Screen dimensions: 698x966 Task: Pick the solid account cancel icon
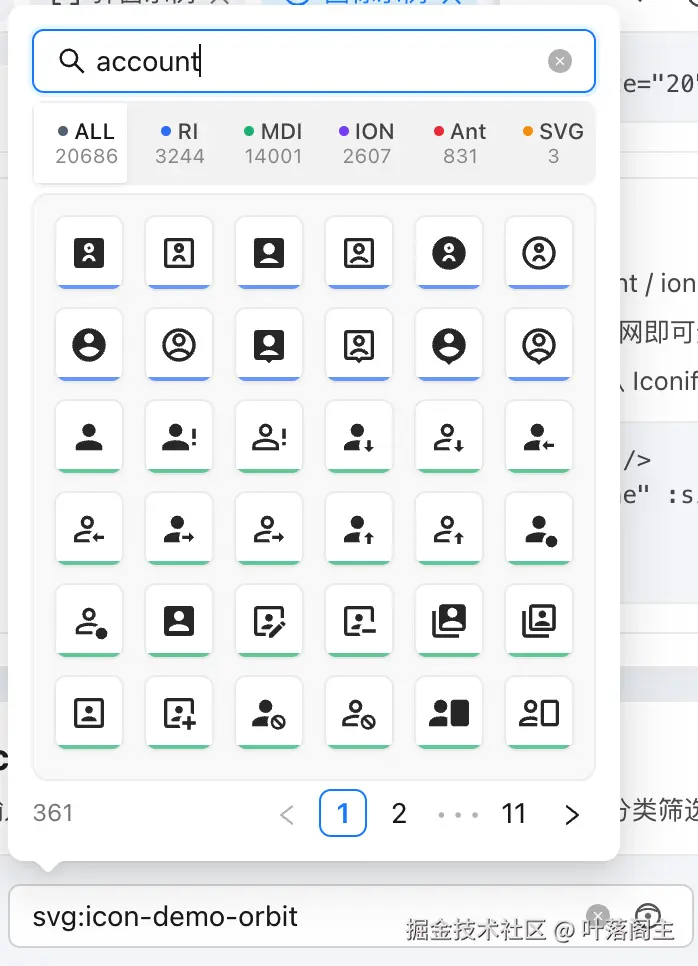[269, 713]
